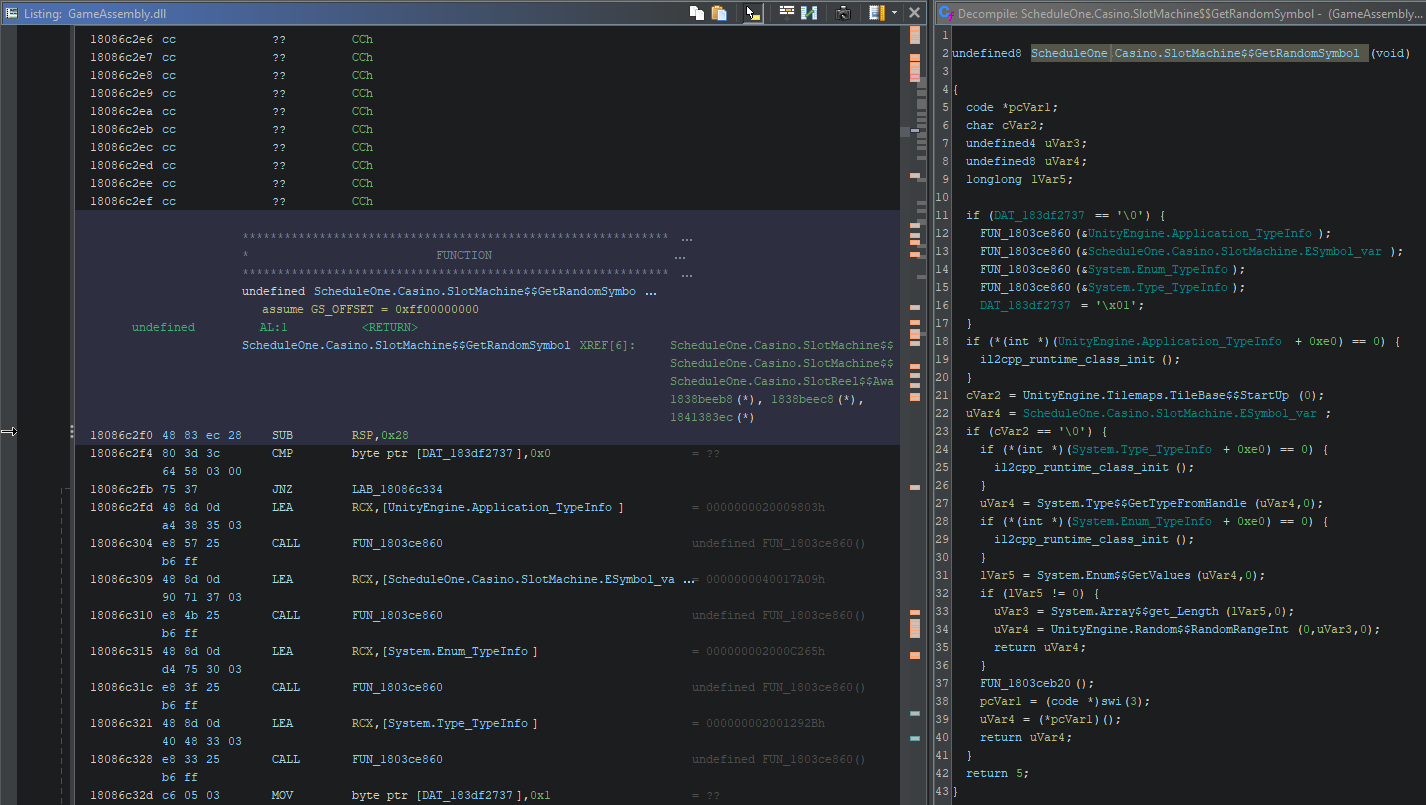Toggle mouse hover popups in Listing
The height and width of the screenshot is (805, 1426).
753,13
